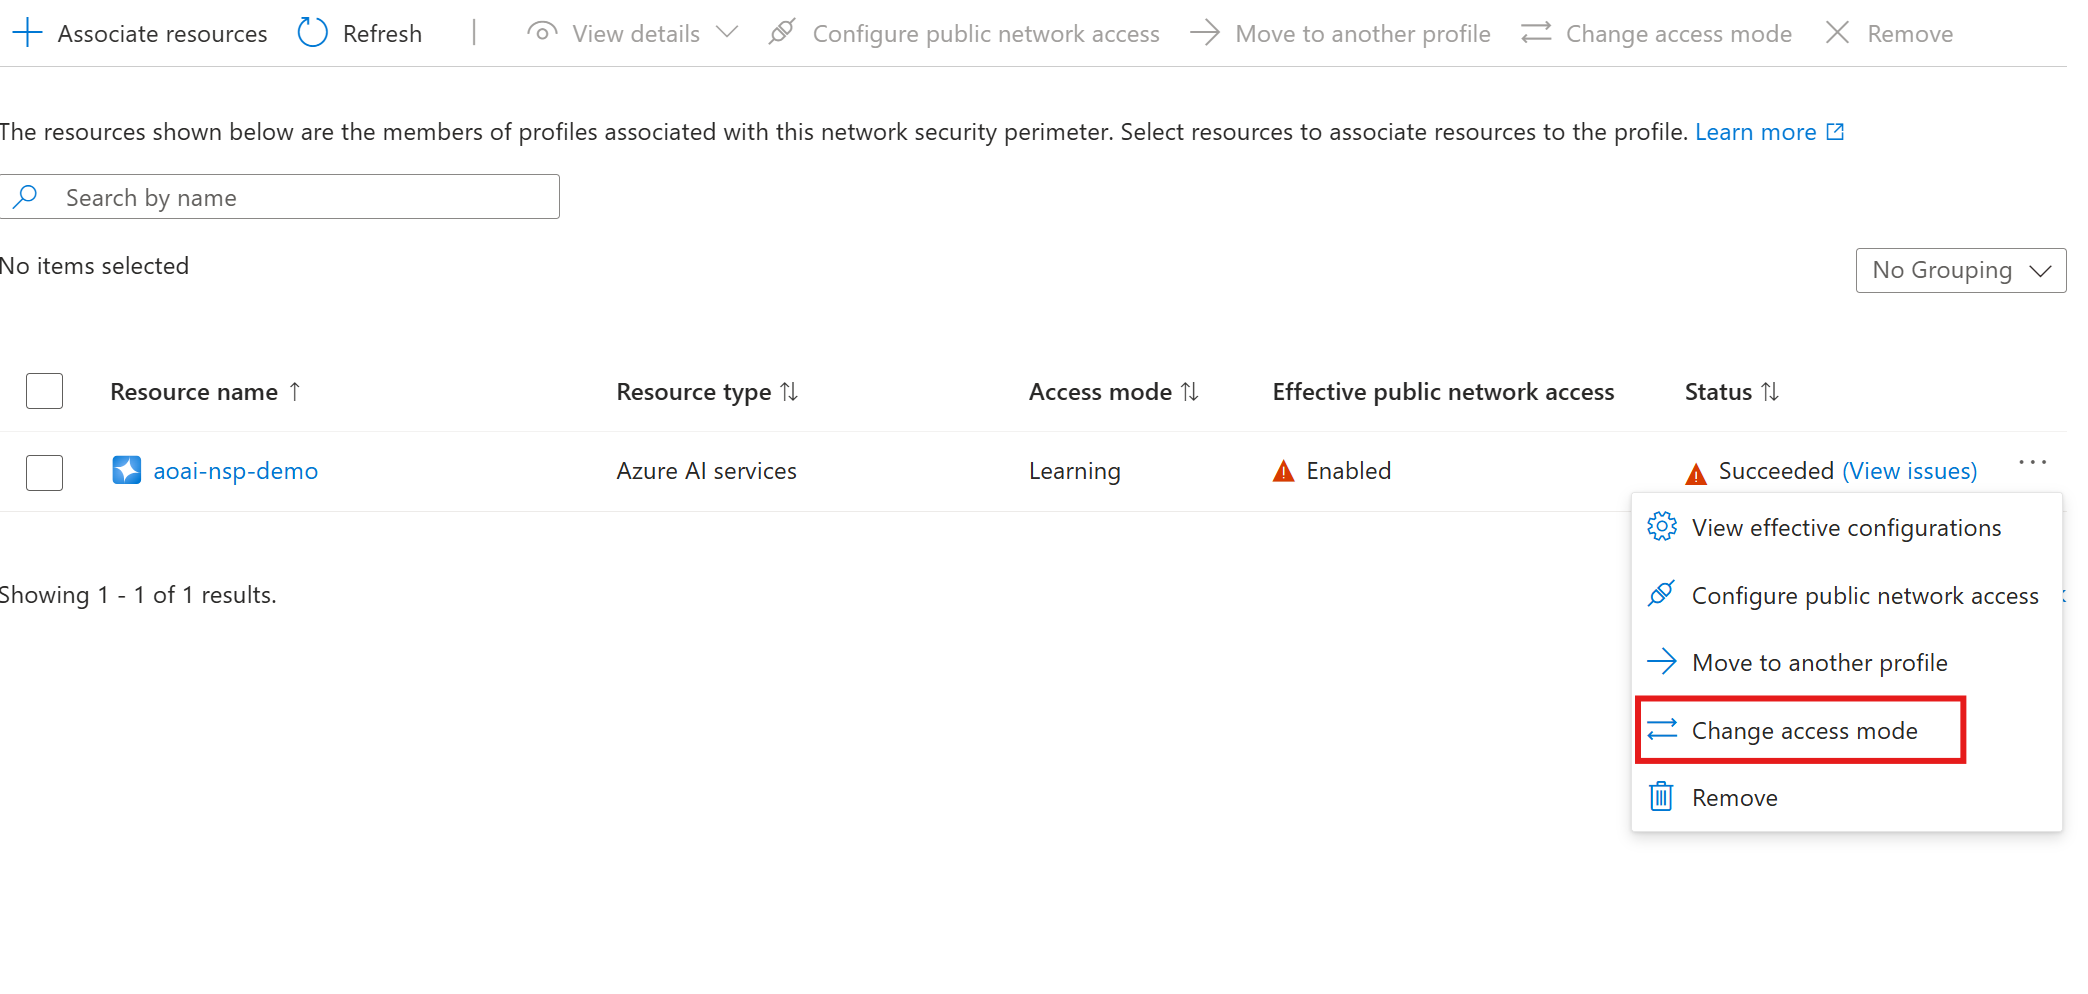Select Change access mode from the context menu
2088x994 pixels.
tap(1803, 730)
